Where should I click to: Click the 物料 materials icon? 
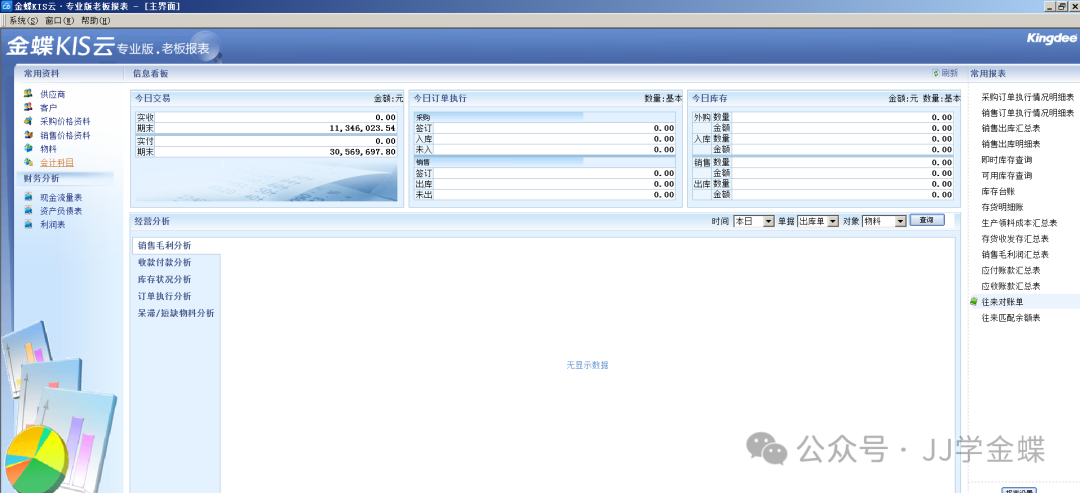click(x=28, y=148)
